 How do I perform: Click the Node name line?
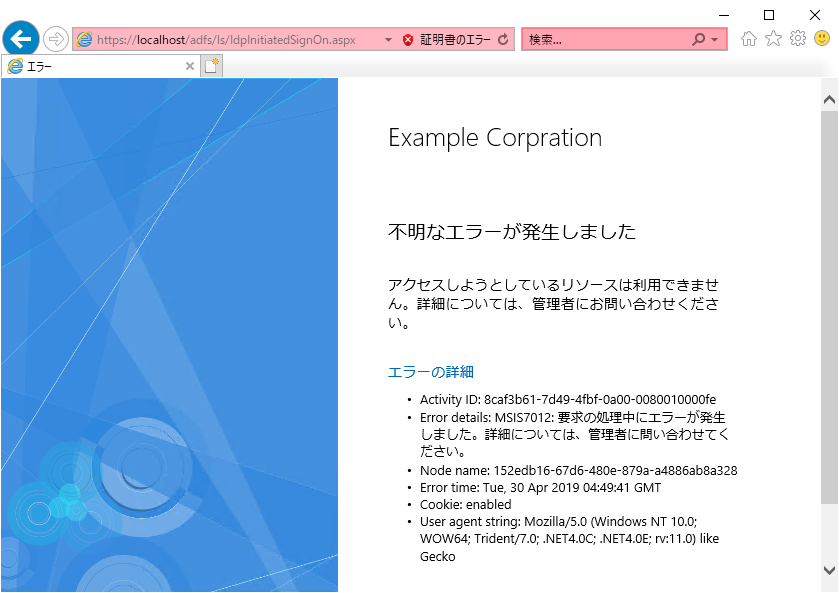[578, 470]
